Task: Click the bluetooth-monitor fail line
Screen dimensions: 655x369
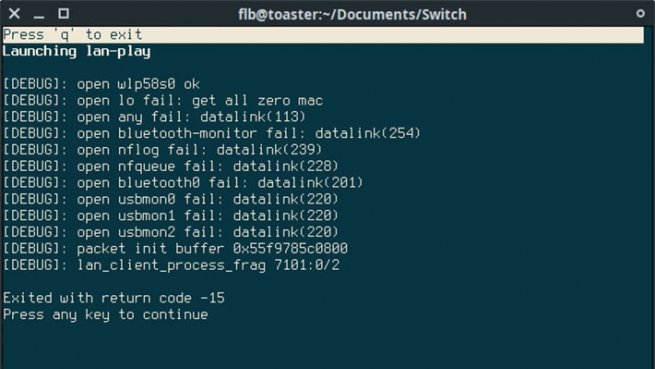Action: pos(212,133)
